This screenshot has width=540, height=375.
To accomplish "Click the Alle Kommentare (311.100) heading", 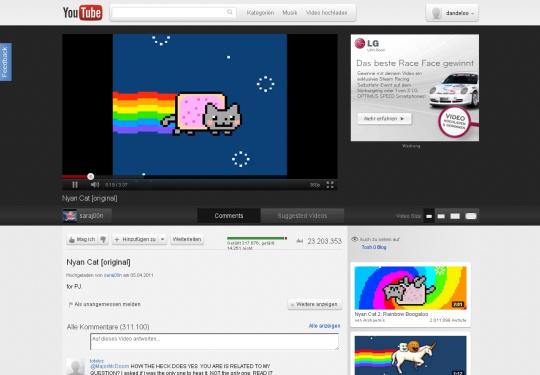I will [x=108, y=327].
